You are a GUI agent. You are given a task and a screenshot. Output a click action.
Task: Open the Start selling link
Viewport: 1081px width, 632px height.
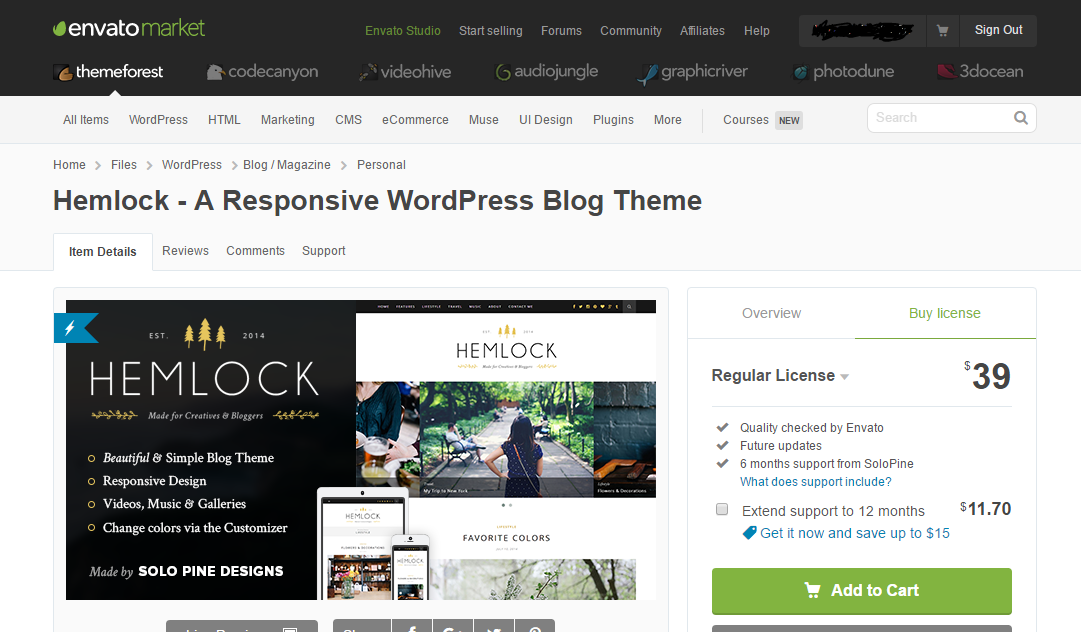pyautogui.click(x=491, y=31)
